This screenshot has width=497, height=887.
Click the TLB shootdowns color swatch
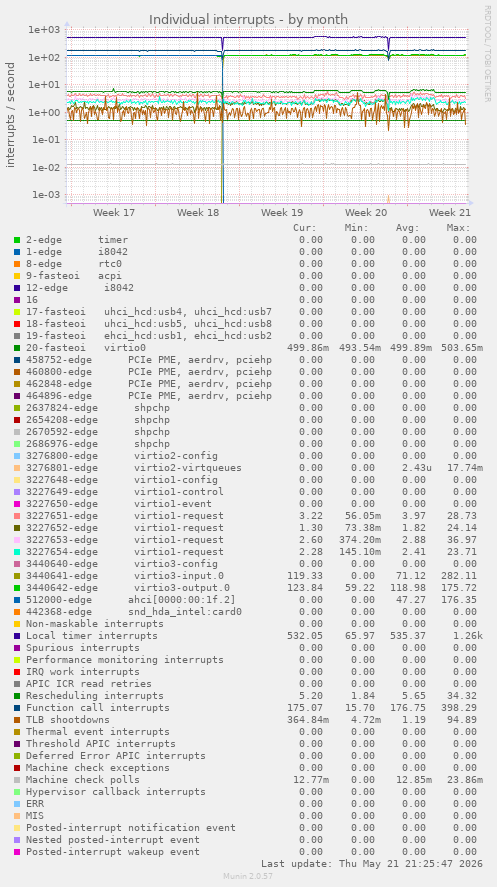(17, 720)
